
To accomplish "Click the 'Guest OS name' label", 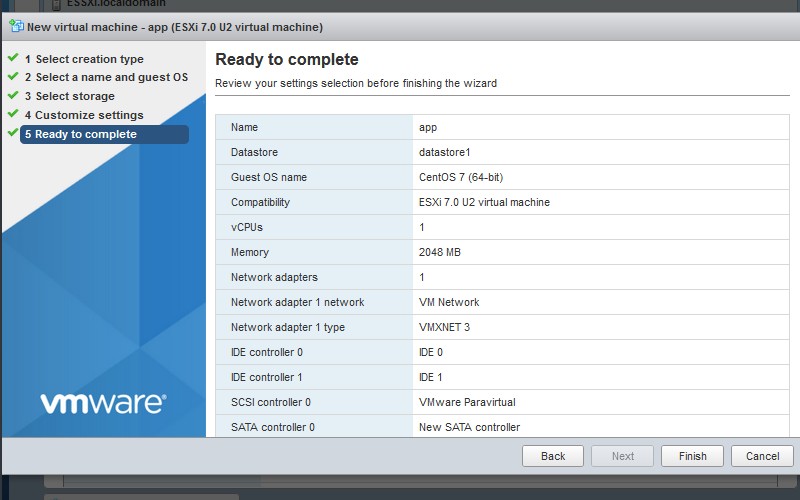I will pos(269,177).
